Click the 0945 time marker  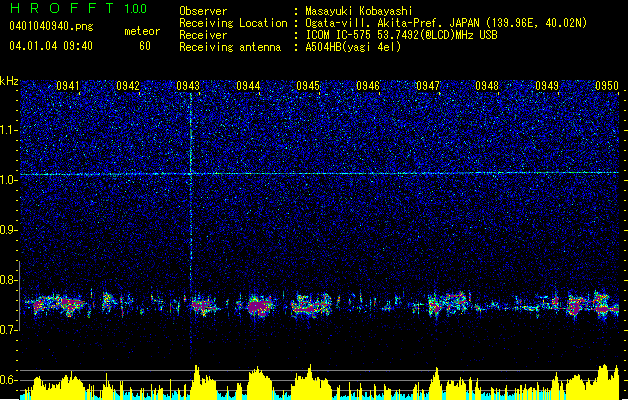pos(308,85)
